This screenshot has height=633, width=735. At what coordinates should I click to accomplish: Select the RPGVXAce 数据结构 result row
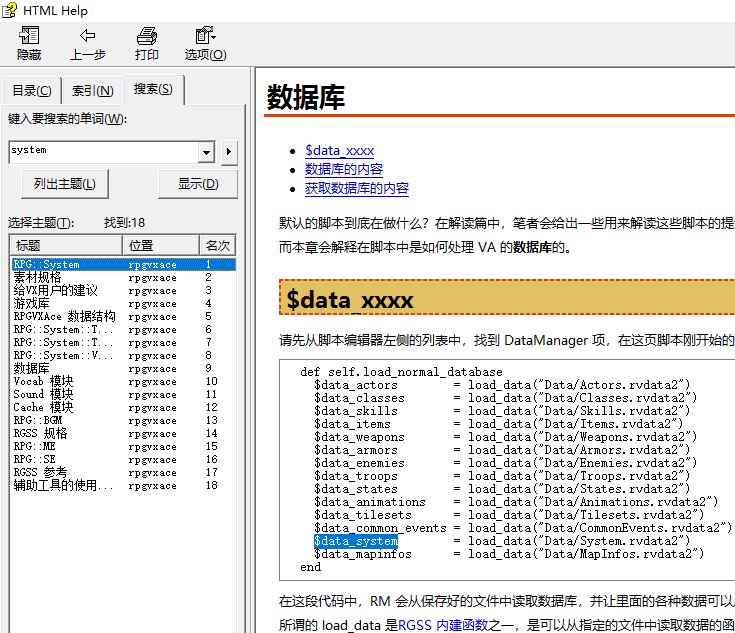pyautogui.click(x=123, y=316)
